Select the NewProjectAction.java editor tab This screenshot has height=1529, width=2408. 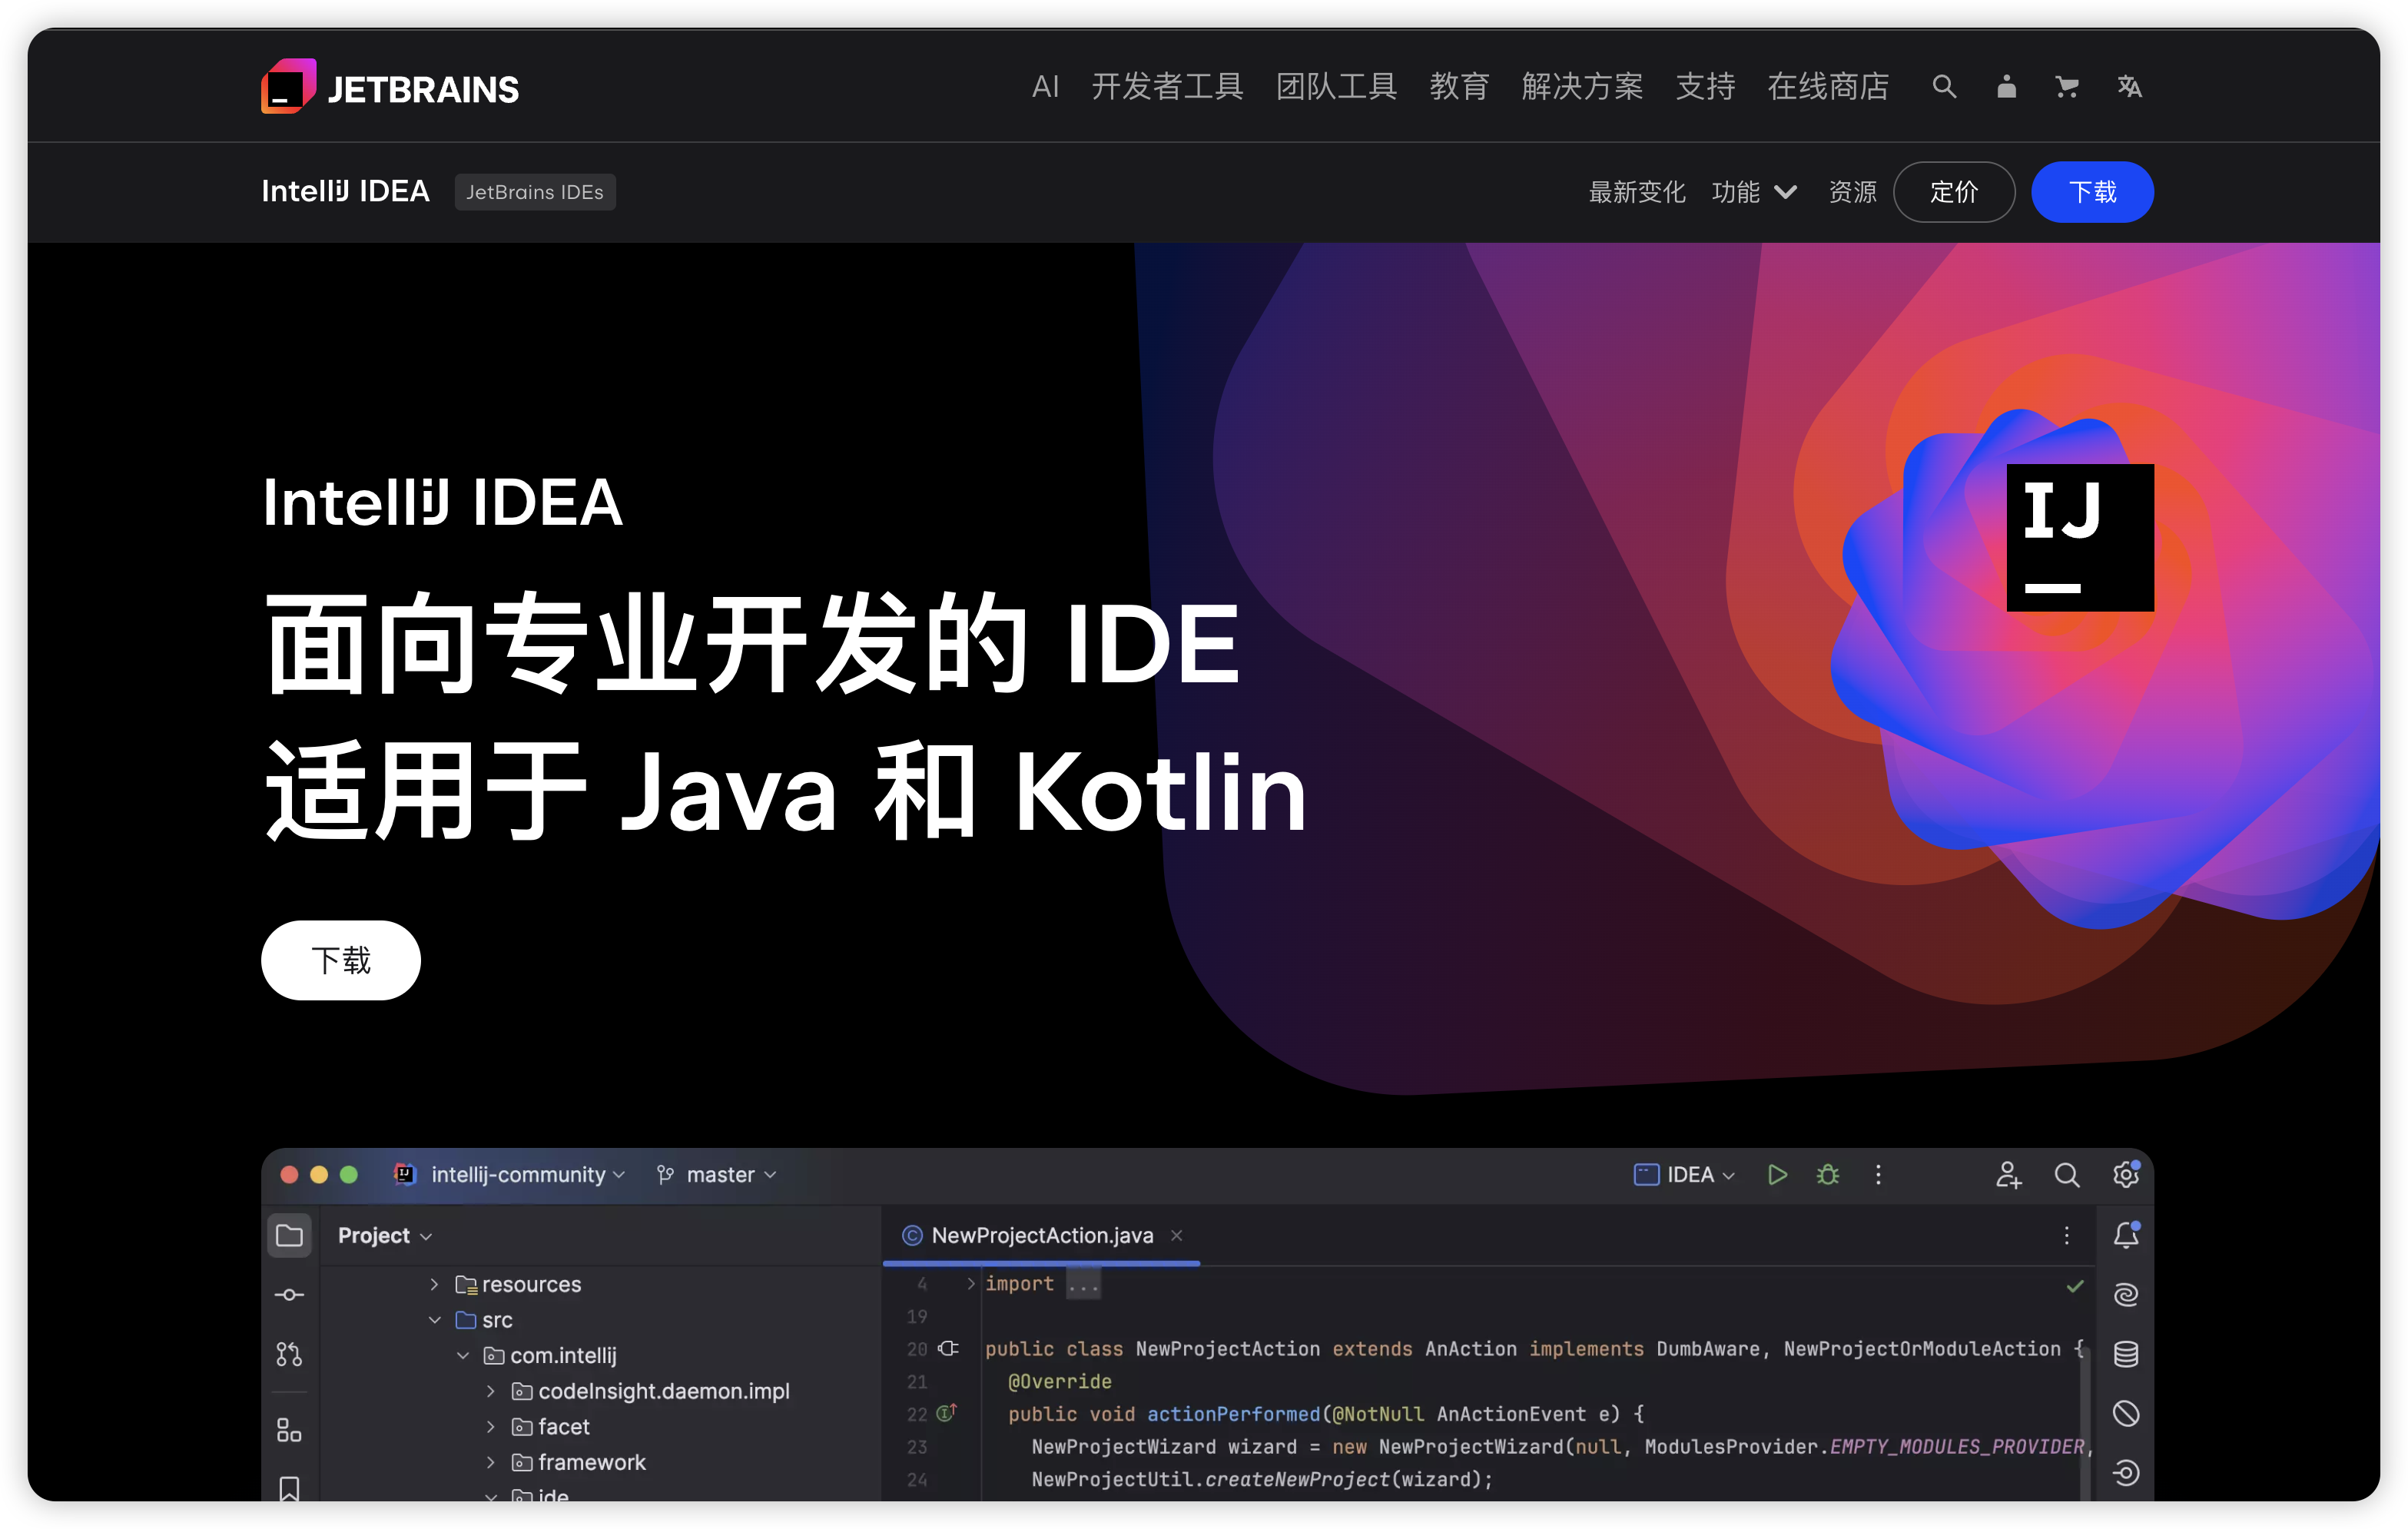click(1040, 1235)
